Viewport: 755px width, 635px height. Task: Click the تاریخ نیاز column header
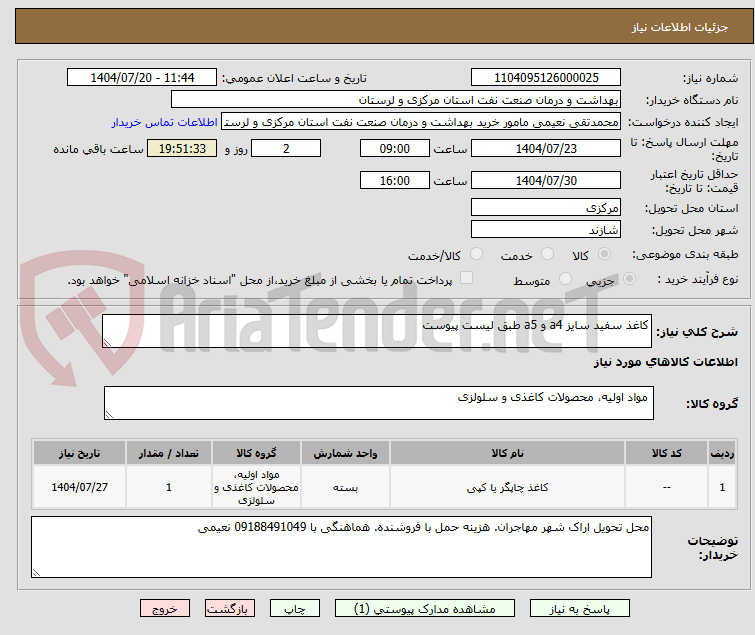tap(79, 453)
